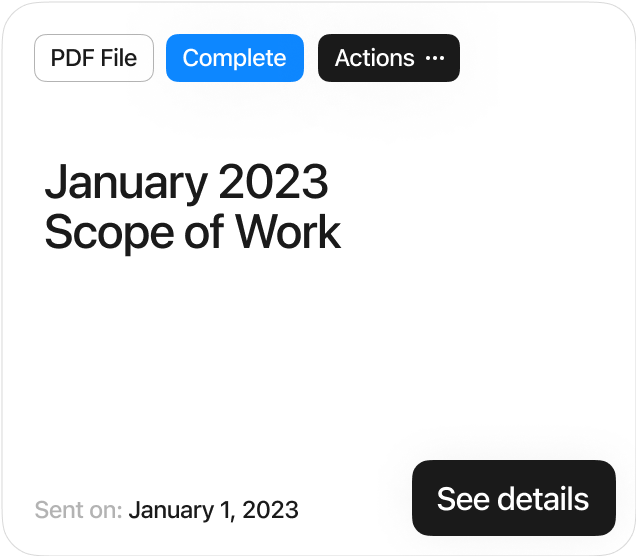Select the blue Complete status badge
636x556 pixels.
234,58
